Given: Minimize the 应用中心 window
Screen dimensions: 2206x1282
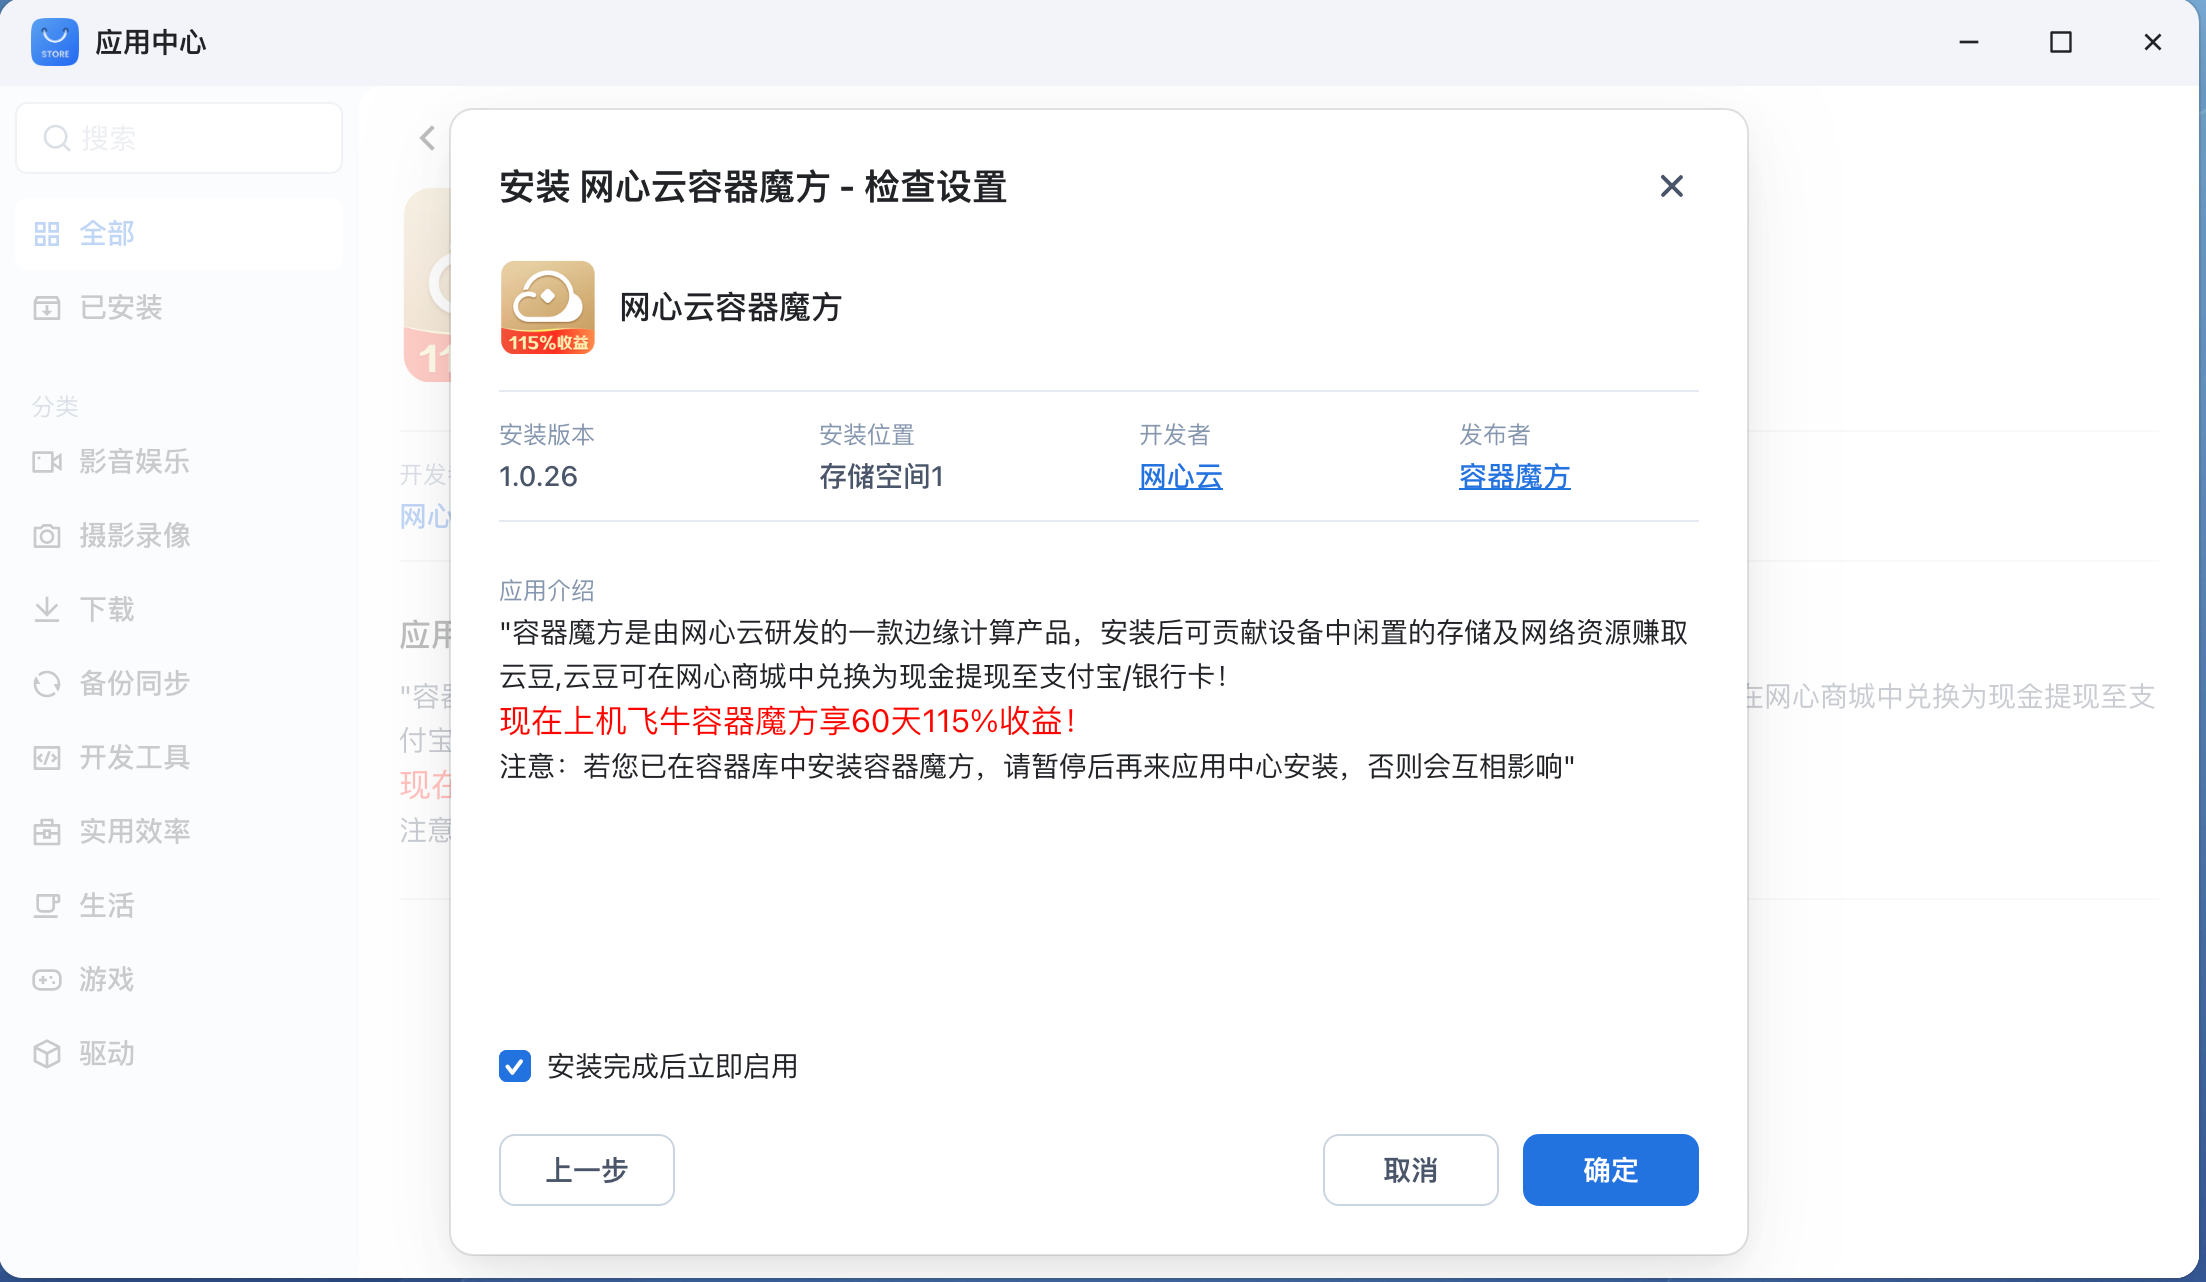Looking at the screenshot, I should pyautogui.click(x=1969, y=42).
